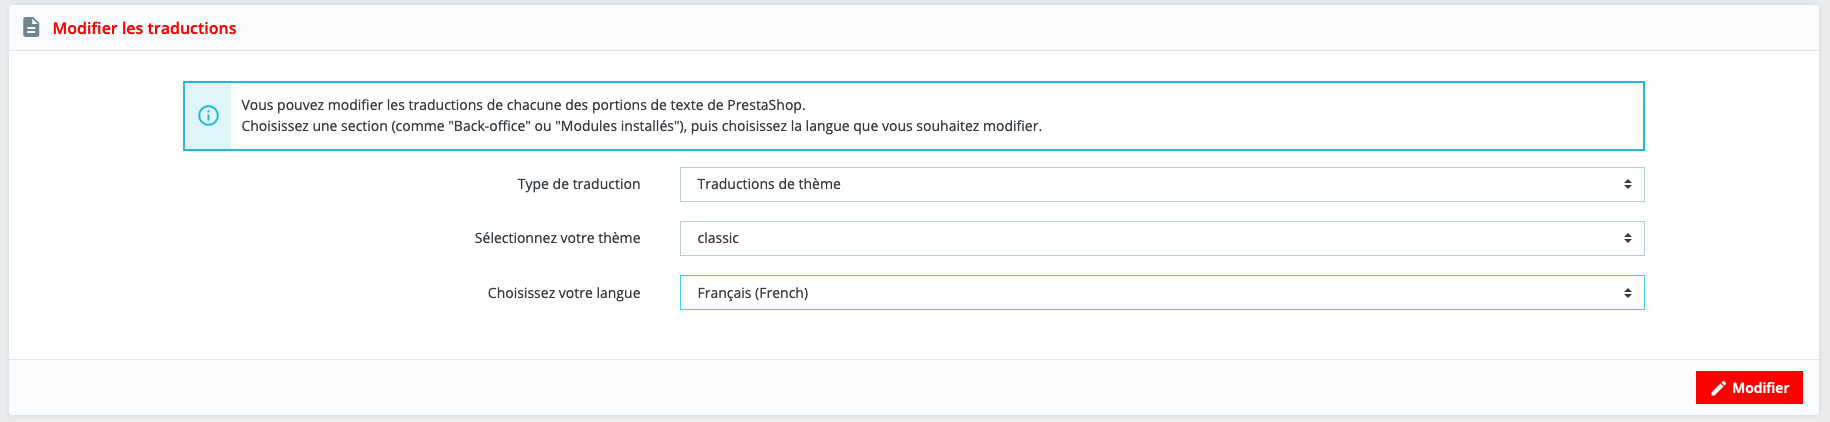1830x422 pixels.
Task: Click the Choisissez votre langue label
Action: [x=563, y=293]
